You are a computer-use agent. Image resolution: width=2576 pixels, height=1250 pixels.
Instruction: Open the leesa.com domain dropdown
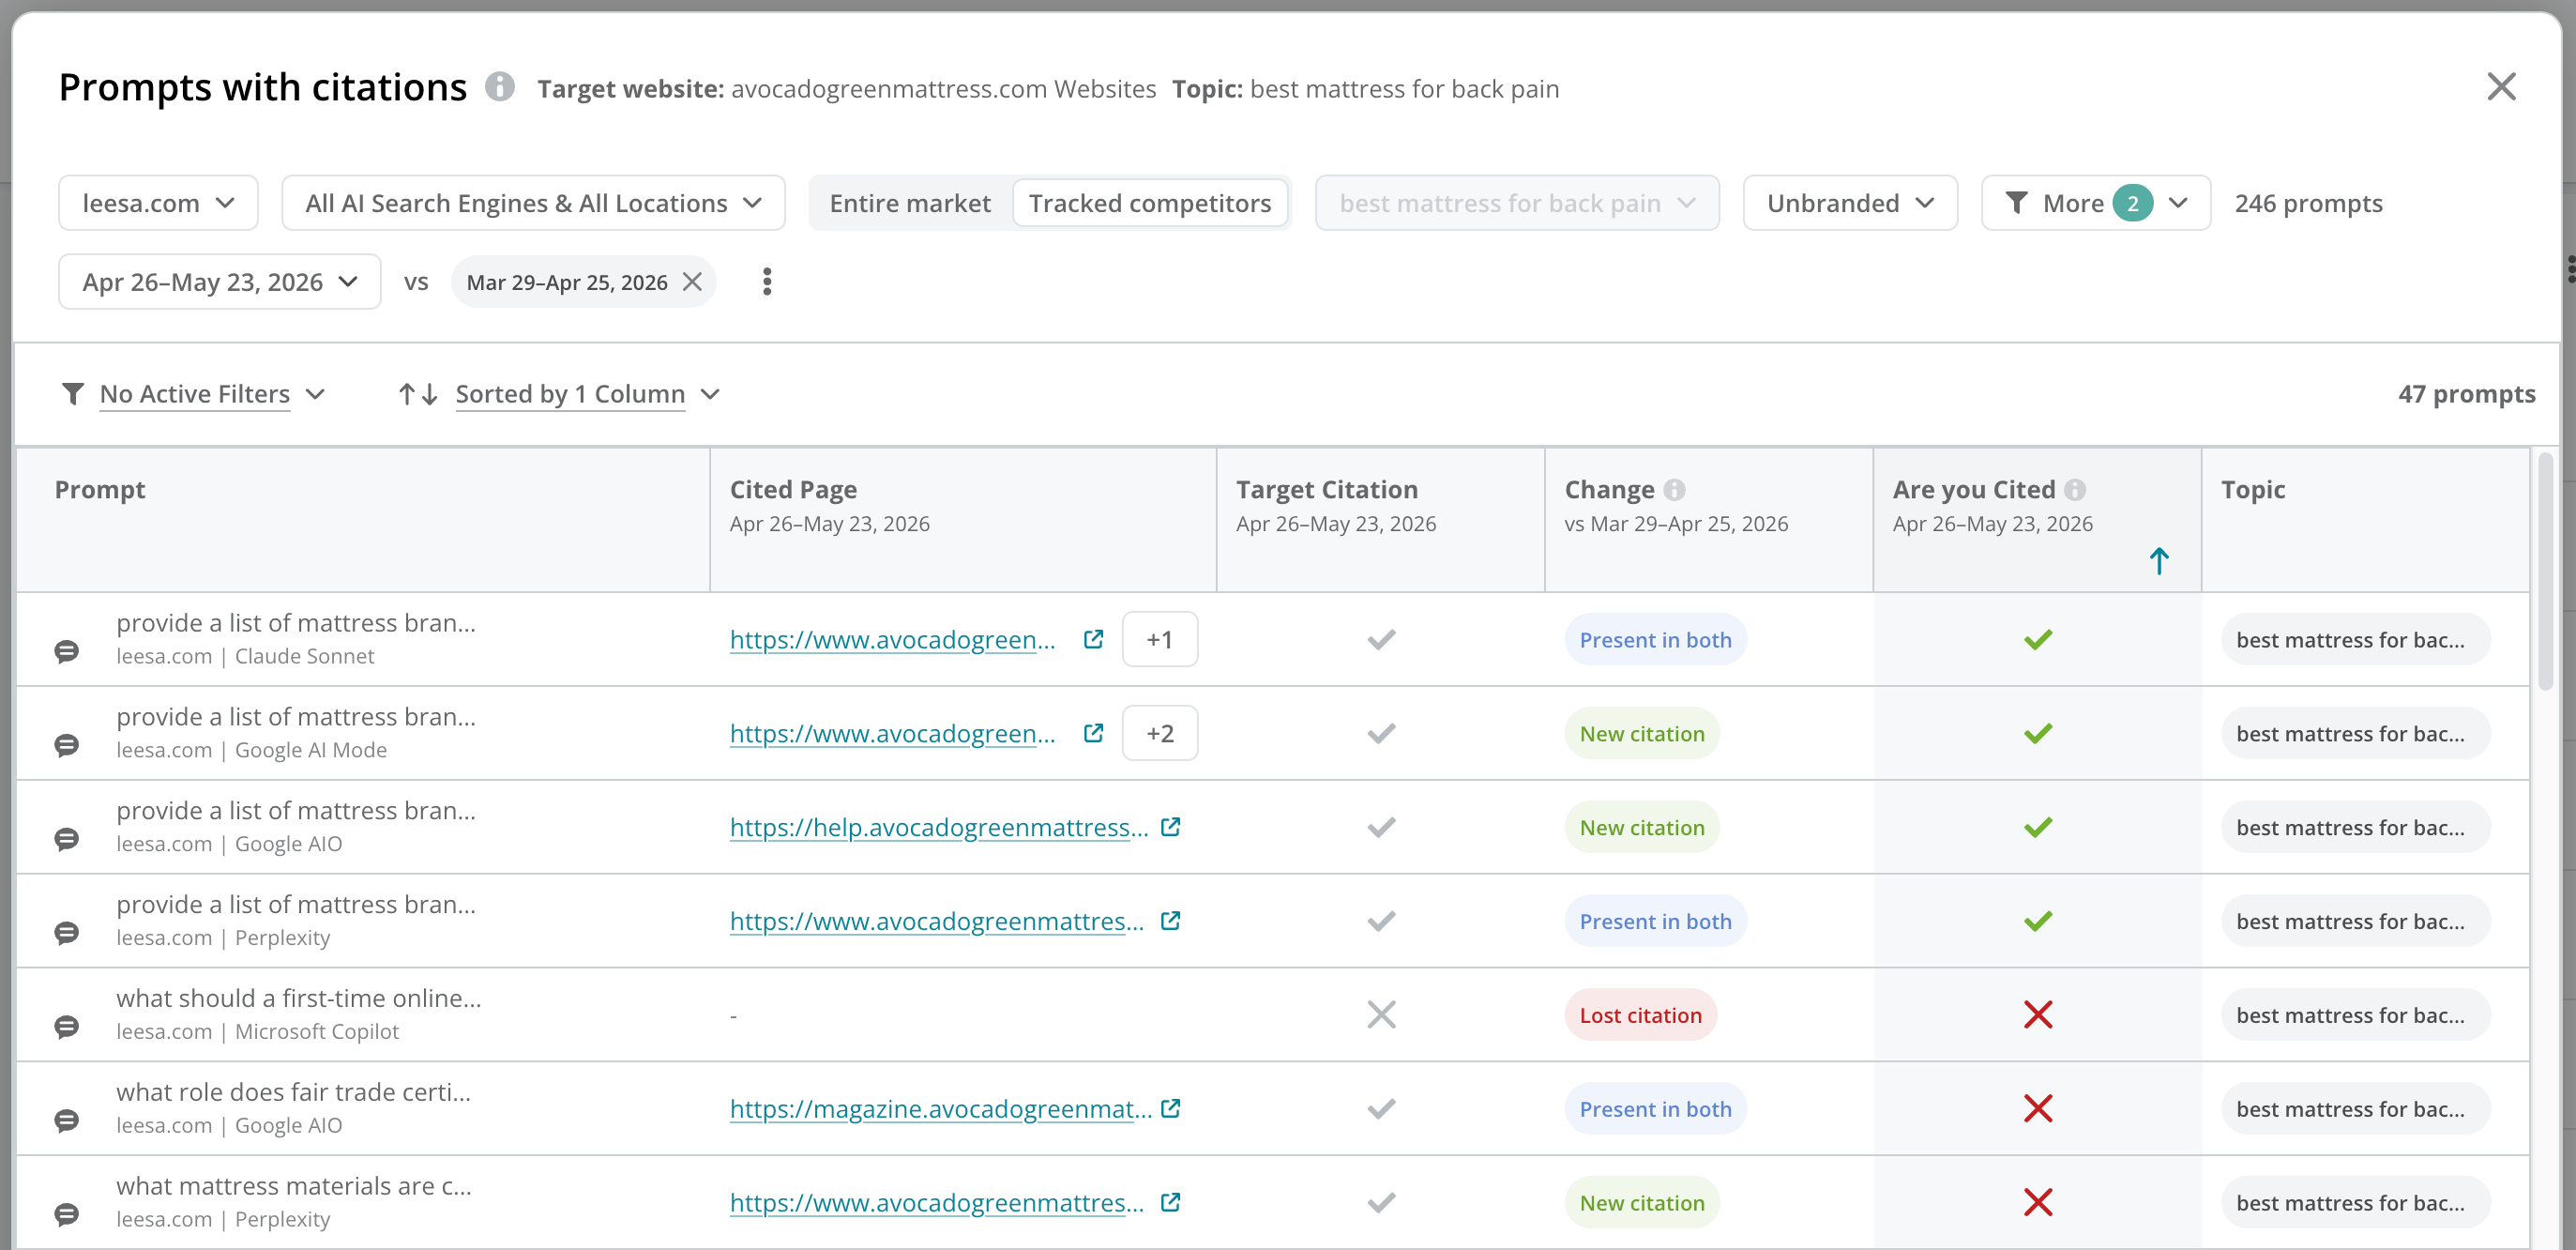158,203
